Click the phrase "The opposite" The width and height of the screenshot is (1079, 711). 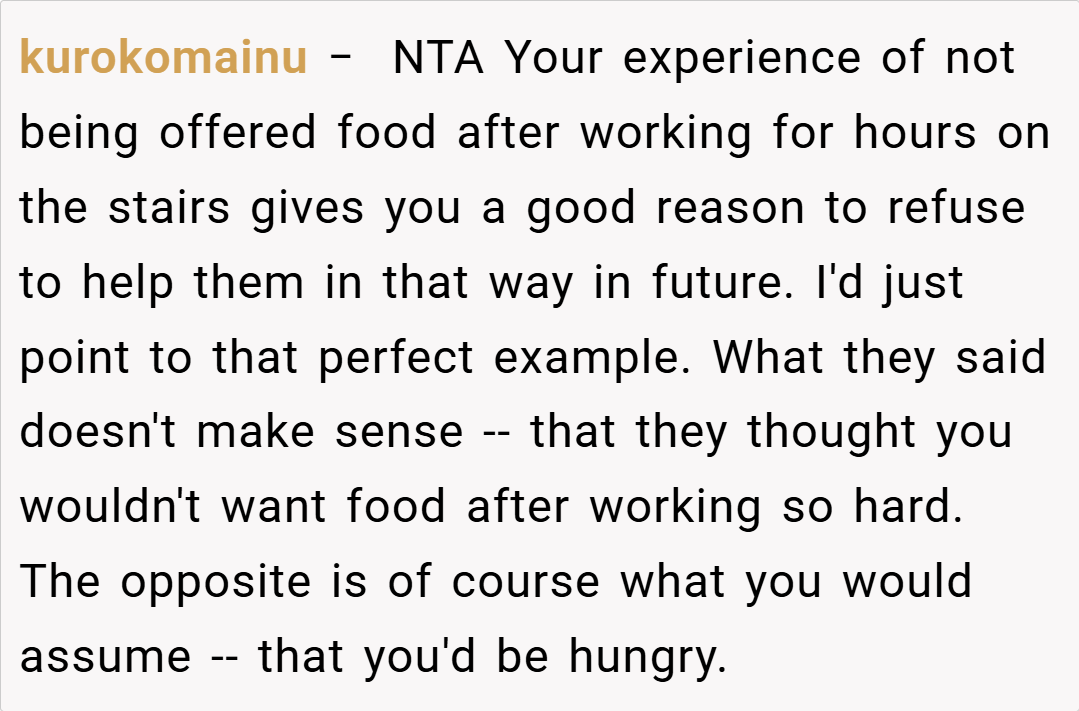pyautogui.click(x=165, y=582)
